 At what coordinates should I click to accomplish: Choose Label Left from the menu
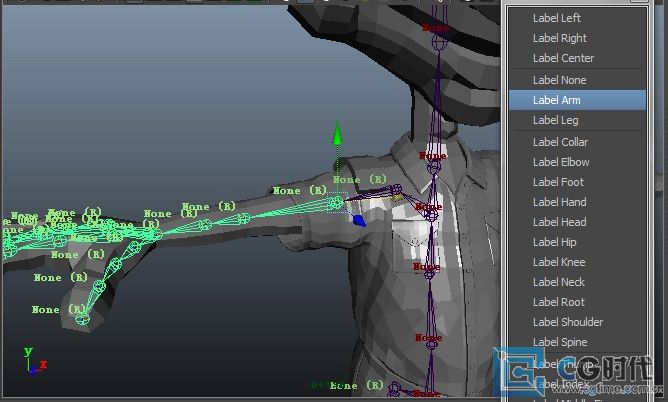click(577, 18)
